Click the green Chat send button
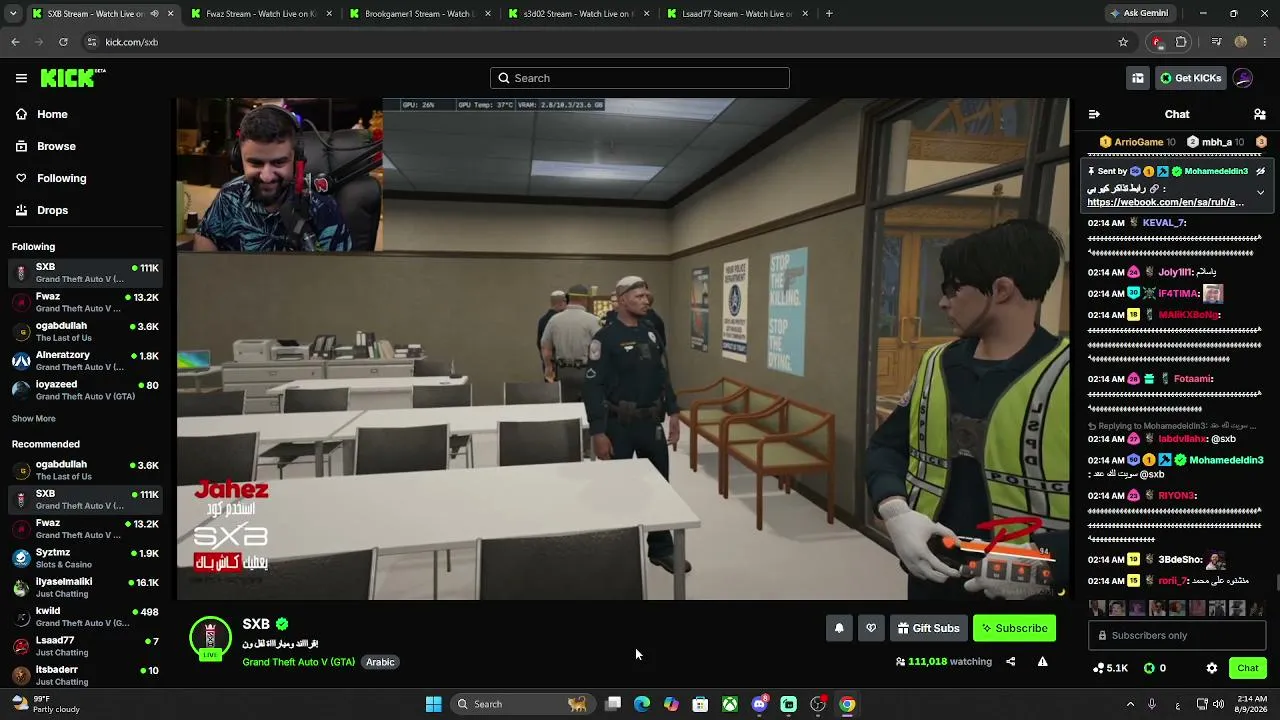The height and width of the screenshot is (720, 1280). pos(1248,668)
